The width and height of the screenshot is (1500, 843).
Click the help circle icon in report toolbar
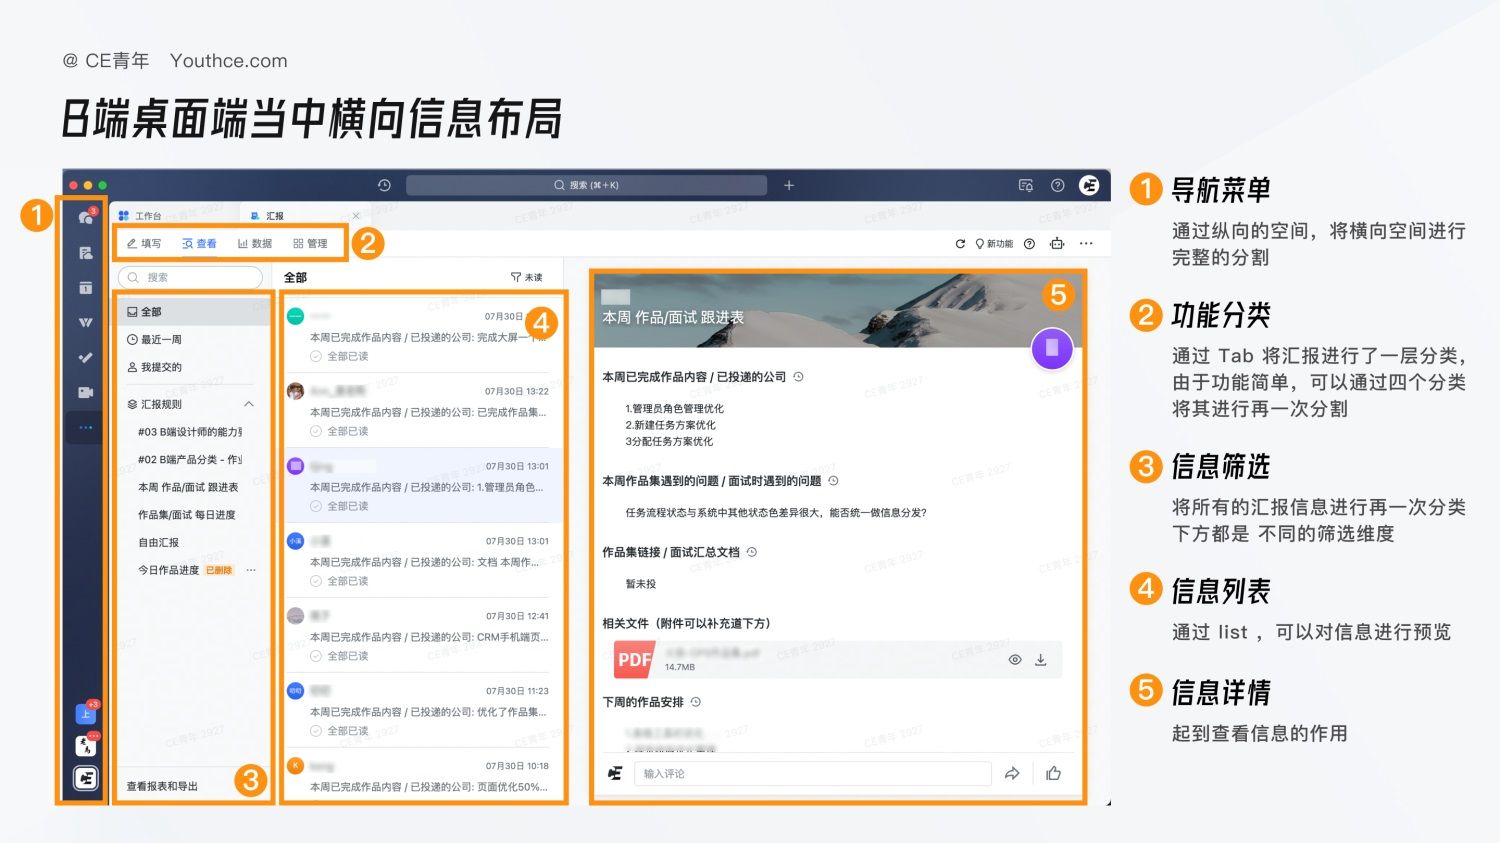(x=1029, y=244)
